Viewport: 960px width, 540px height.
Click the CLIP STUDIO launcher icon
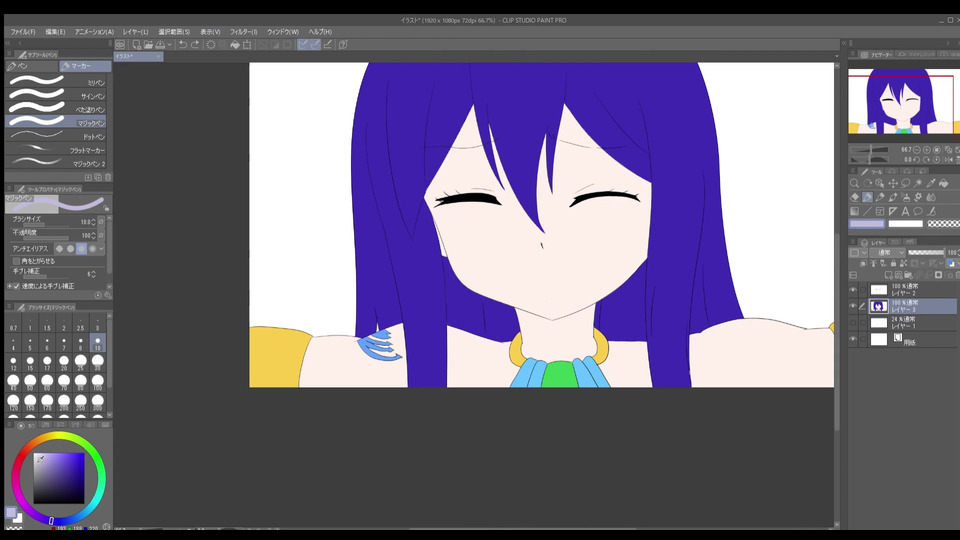coord(120,45)
